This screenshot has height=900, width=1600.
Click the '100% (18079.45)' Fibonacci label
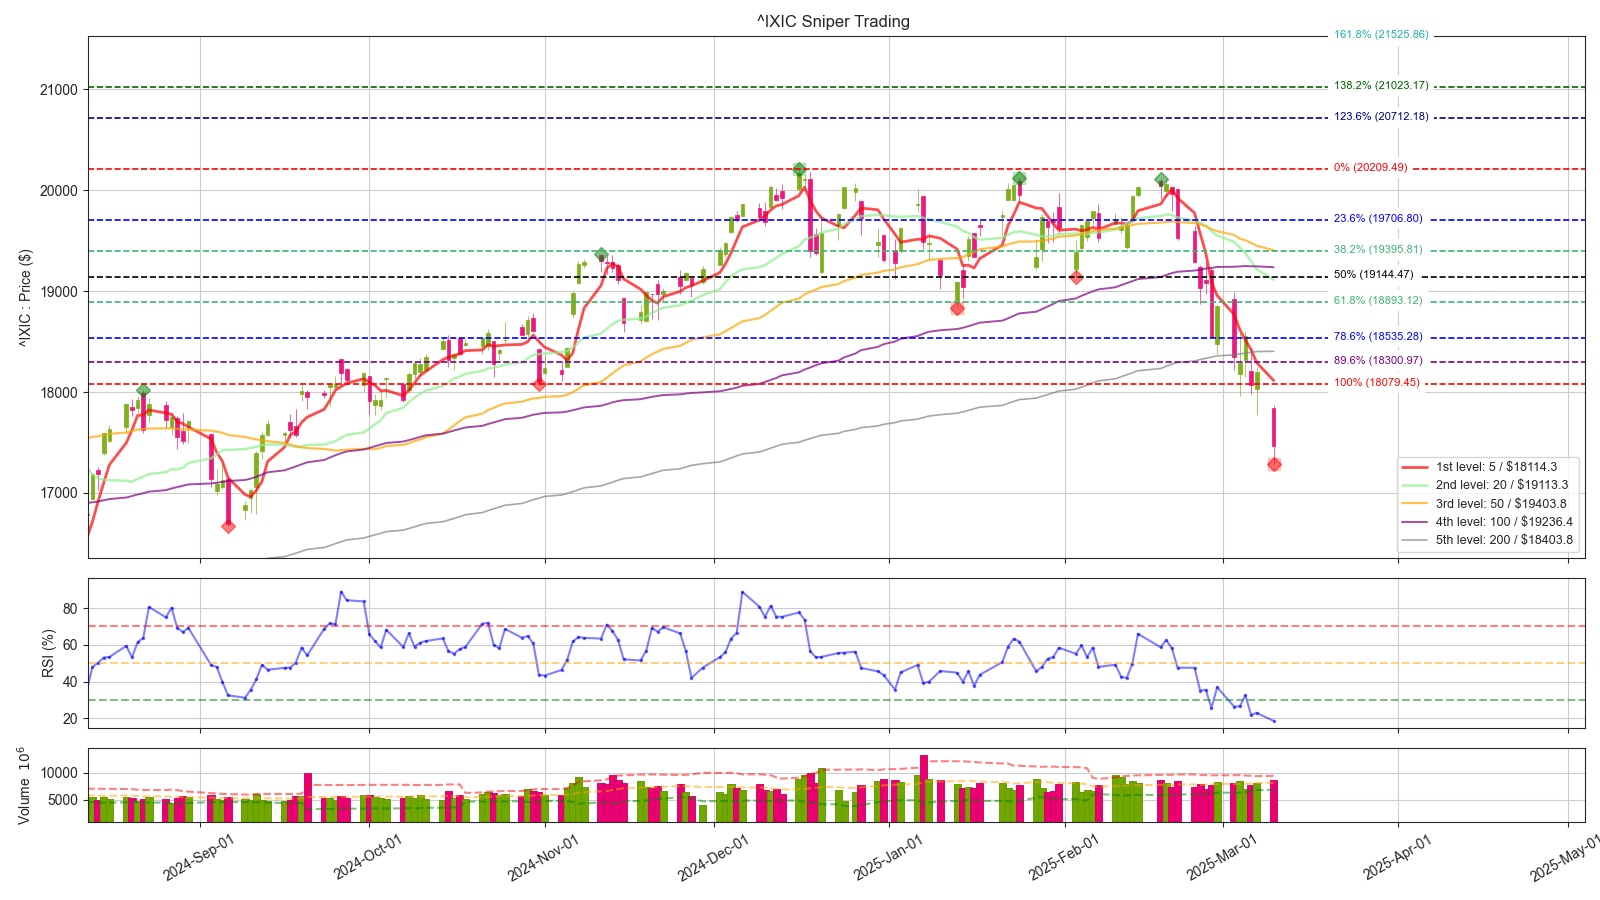click(x=1377, y=383)
